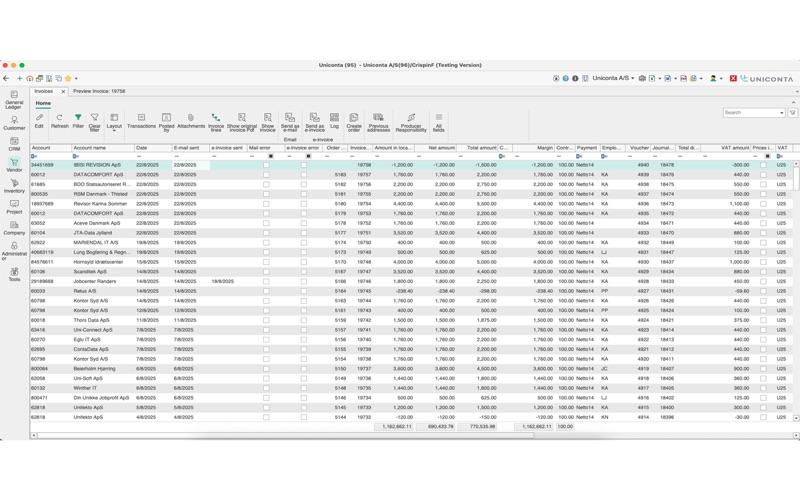Select the DATACOMFORT ApS row with invoice 19757
Screen dimensions: 800x500
tap(411, 175)
